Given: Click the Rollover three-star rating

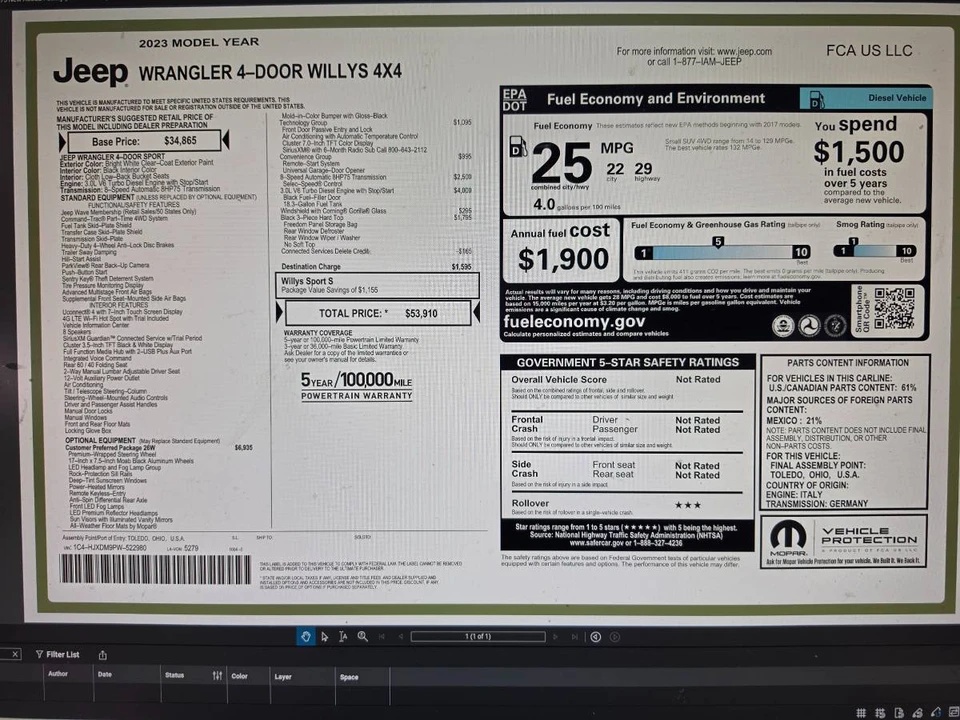Looking at the screenshot, I should pos(688,505).
